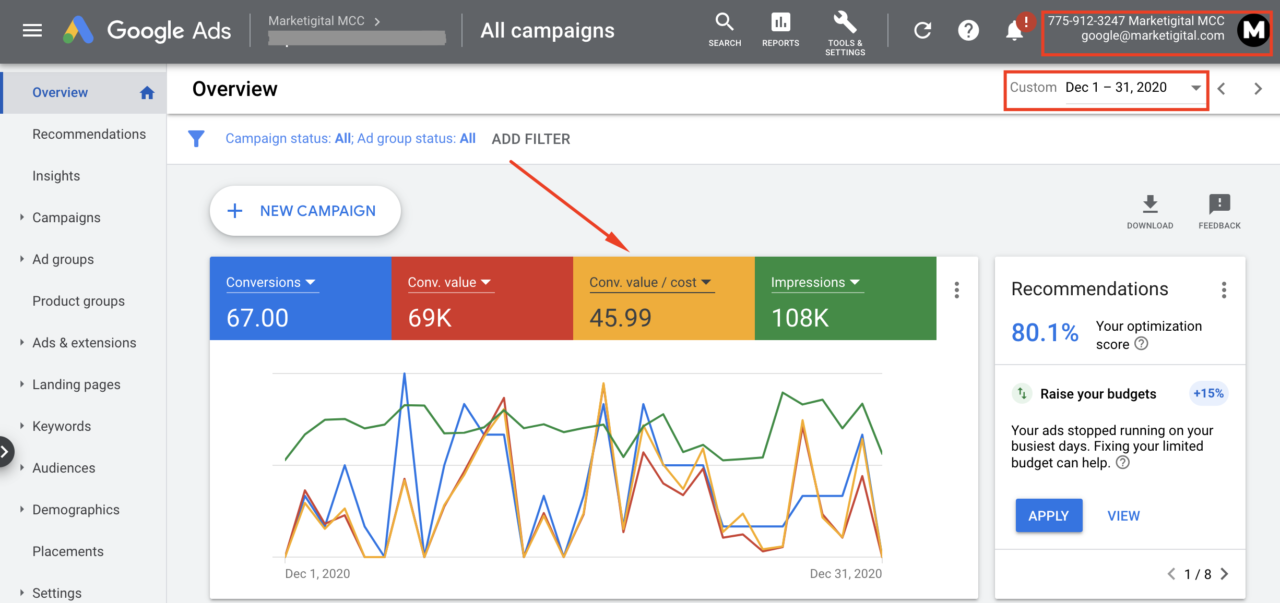Open the Conversions metric dropdown
The image size is (1280, 603).
coord(271,283)
